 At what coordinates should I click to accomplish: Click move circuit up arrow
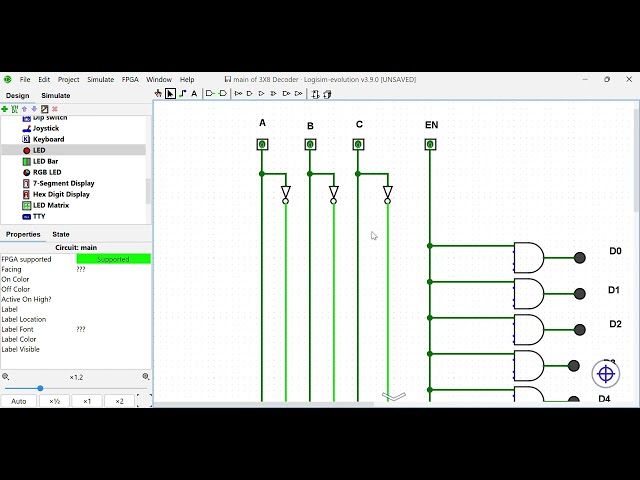click(x=24, y=109)
